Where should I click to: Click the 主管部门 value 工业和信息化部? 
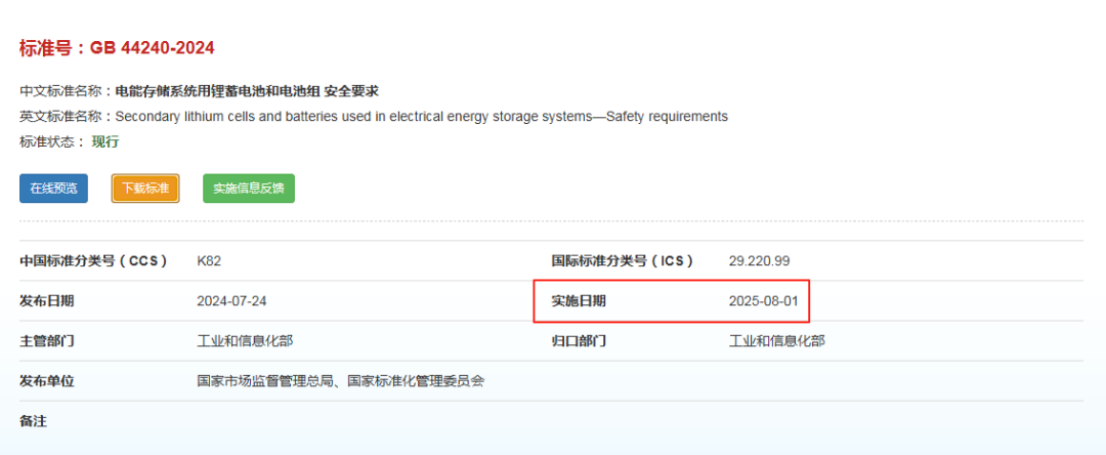245,341
